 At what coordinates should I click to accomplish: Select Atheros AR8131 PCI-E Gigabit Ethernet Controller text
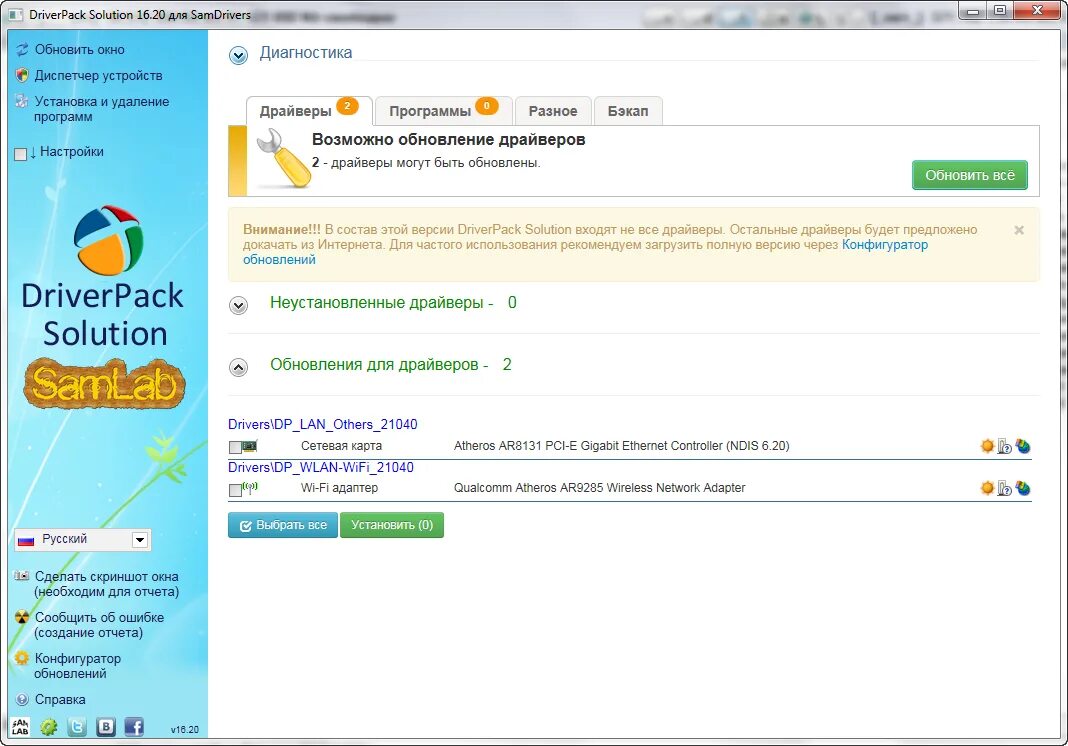(x=622, y=446)
